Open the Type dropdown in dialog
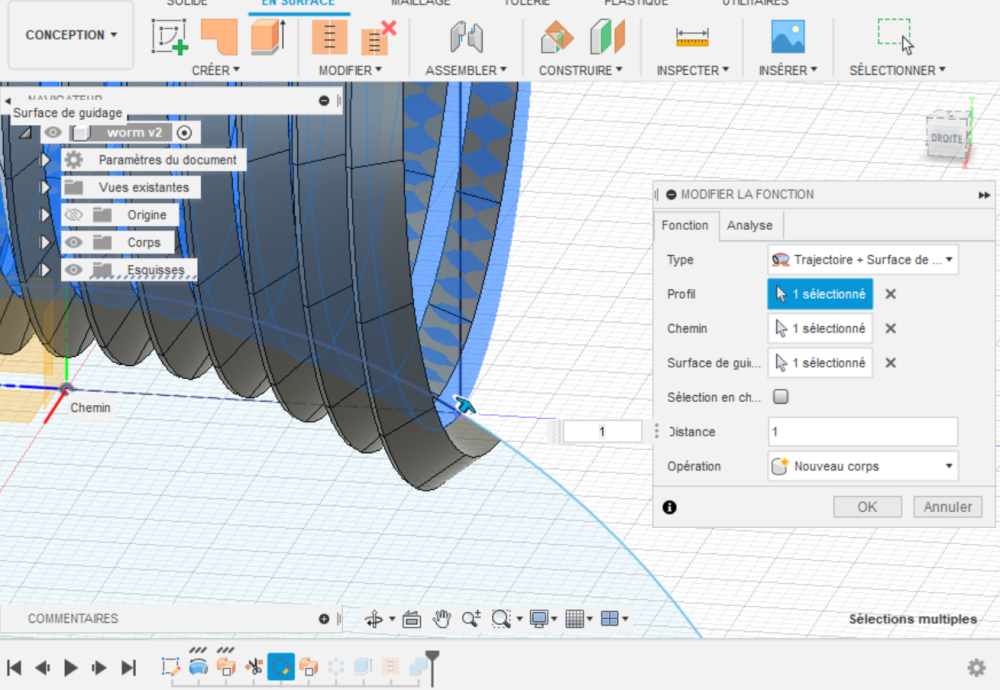 862,260
